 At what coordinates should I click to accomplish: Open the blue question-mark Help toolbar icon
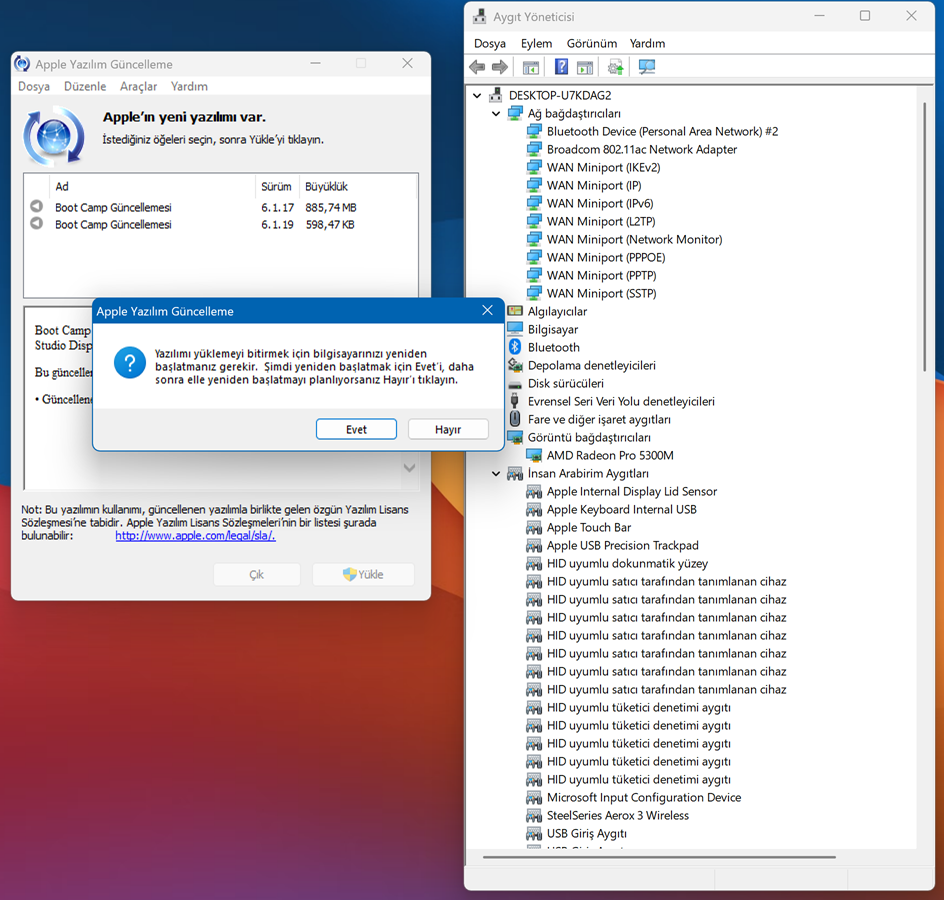(561, 67)
